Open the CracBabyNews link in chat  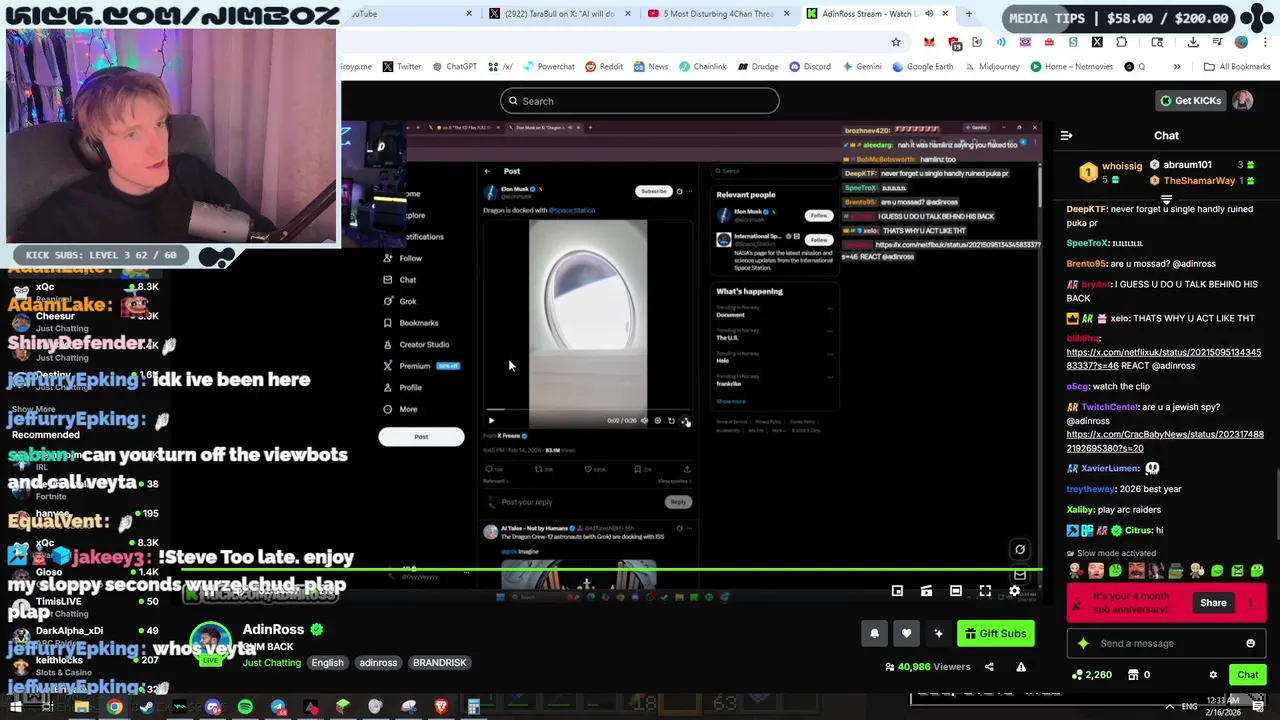pyautogui.click(x=1164, y=442)
